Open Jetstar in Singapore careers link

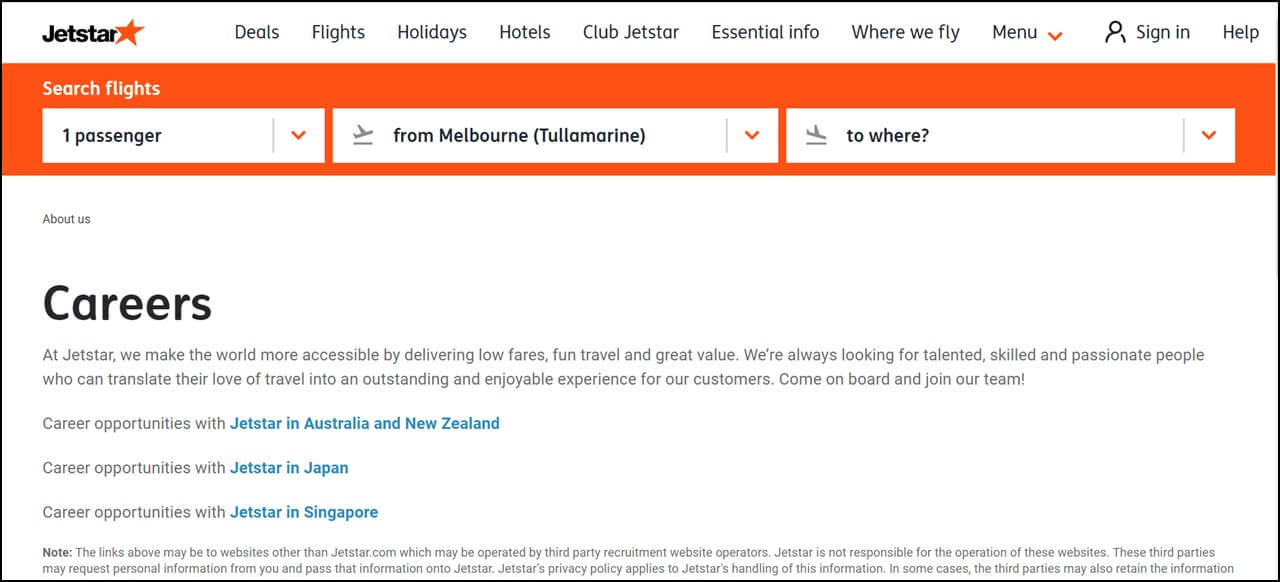(304, 512)
